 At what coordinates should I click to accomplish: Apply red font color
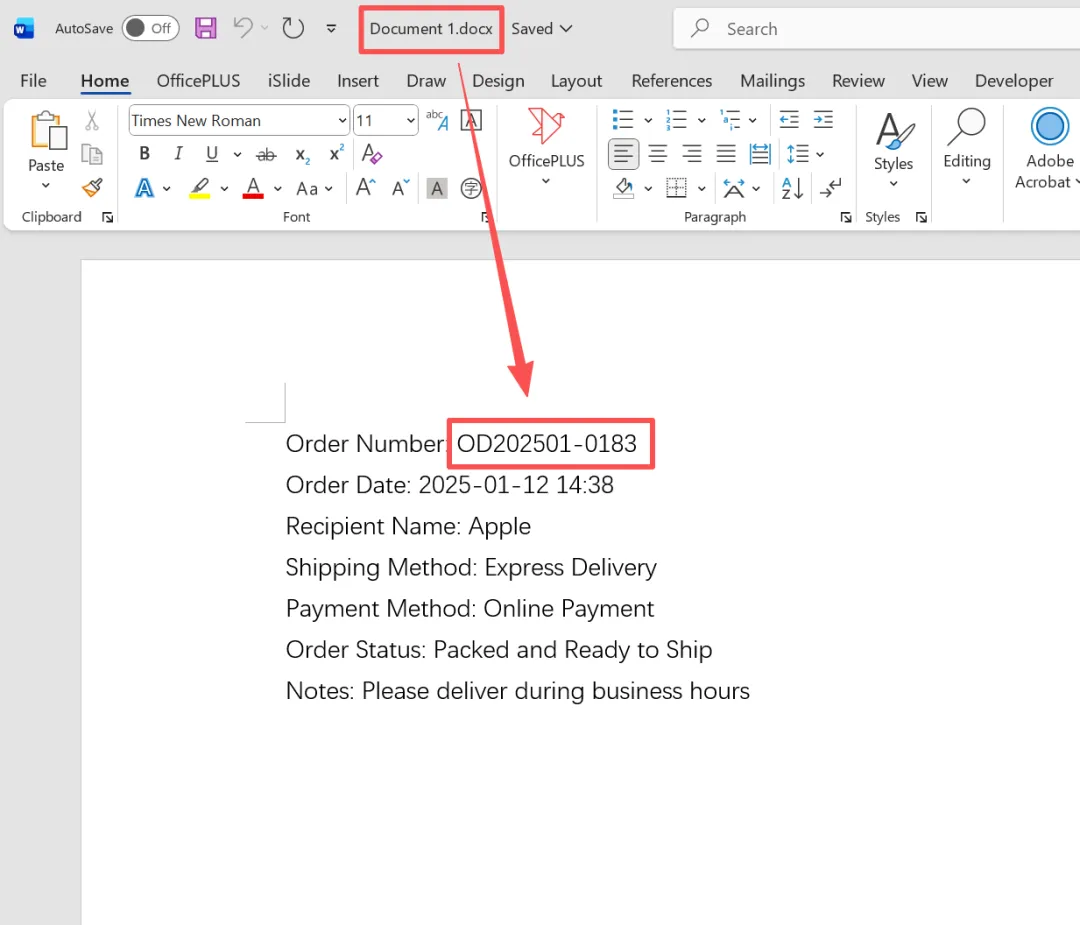(x=253, y=188)
